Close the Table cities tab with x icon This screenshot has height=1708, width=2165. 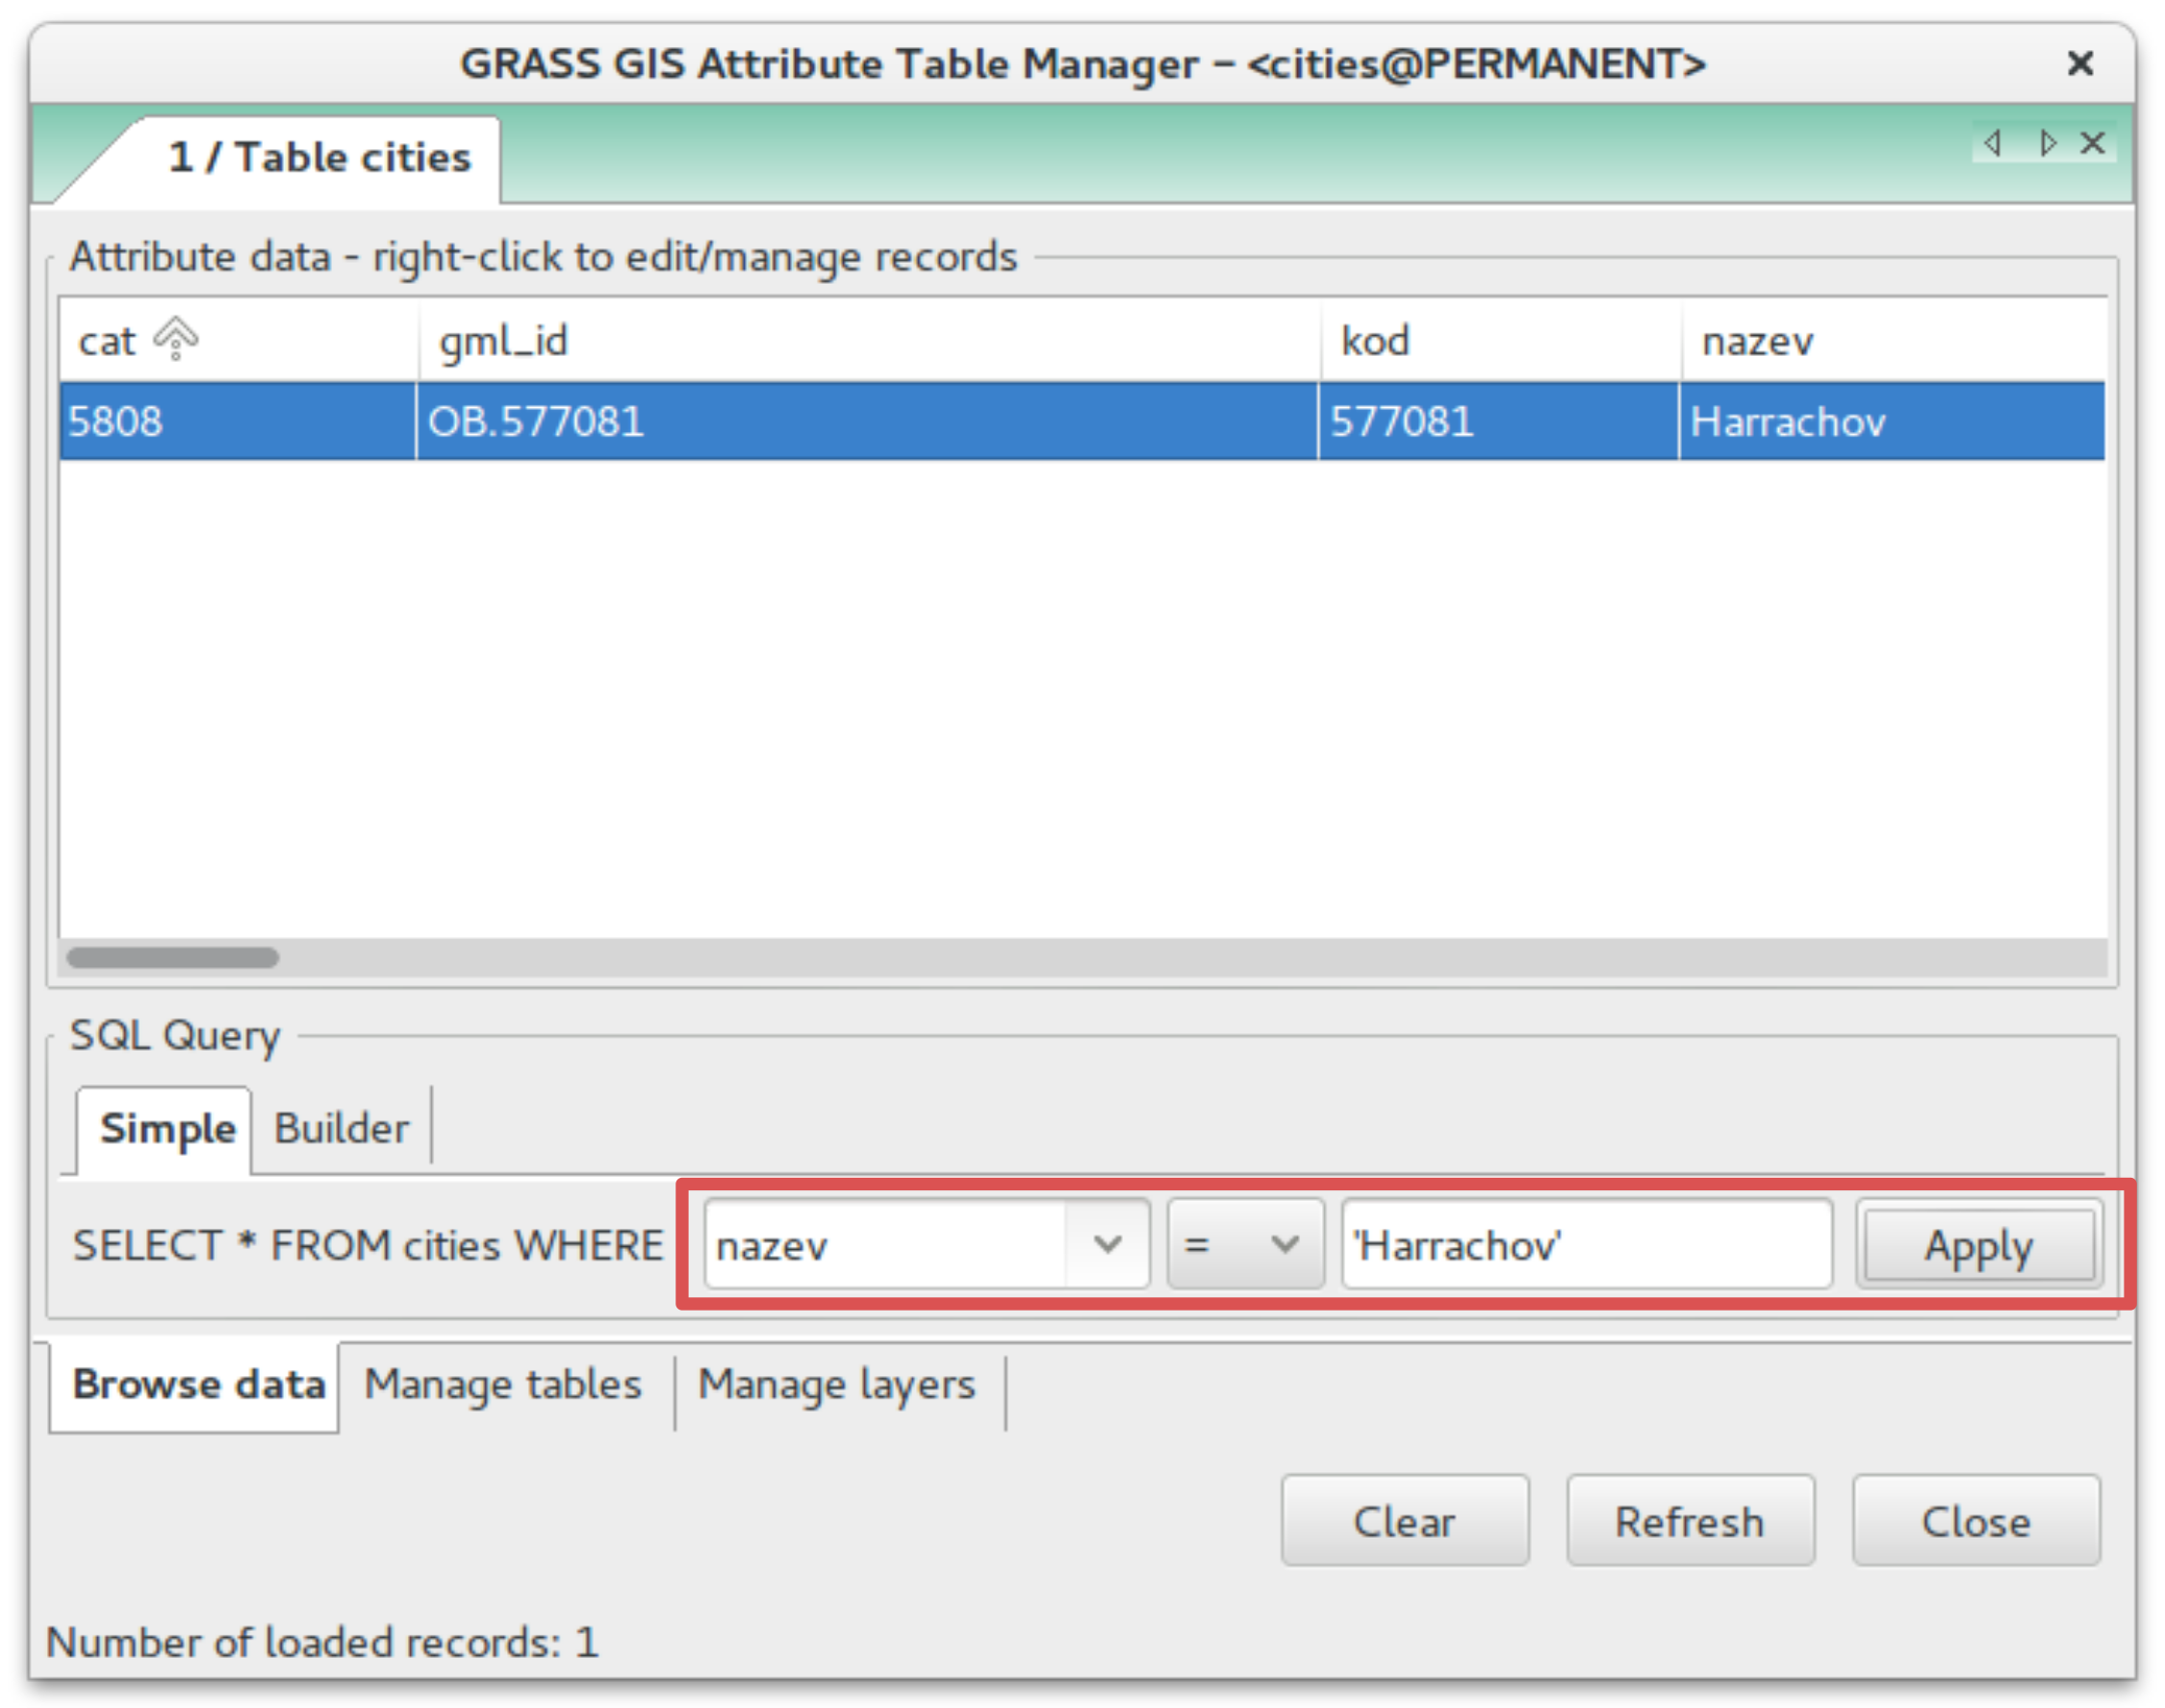[x=2093, y=143]
